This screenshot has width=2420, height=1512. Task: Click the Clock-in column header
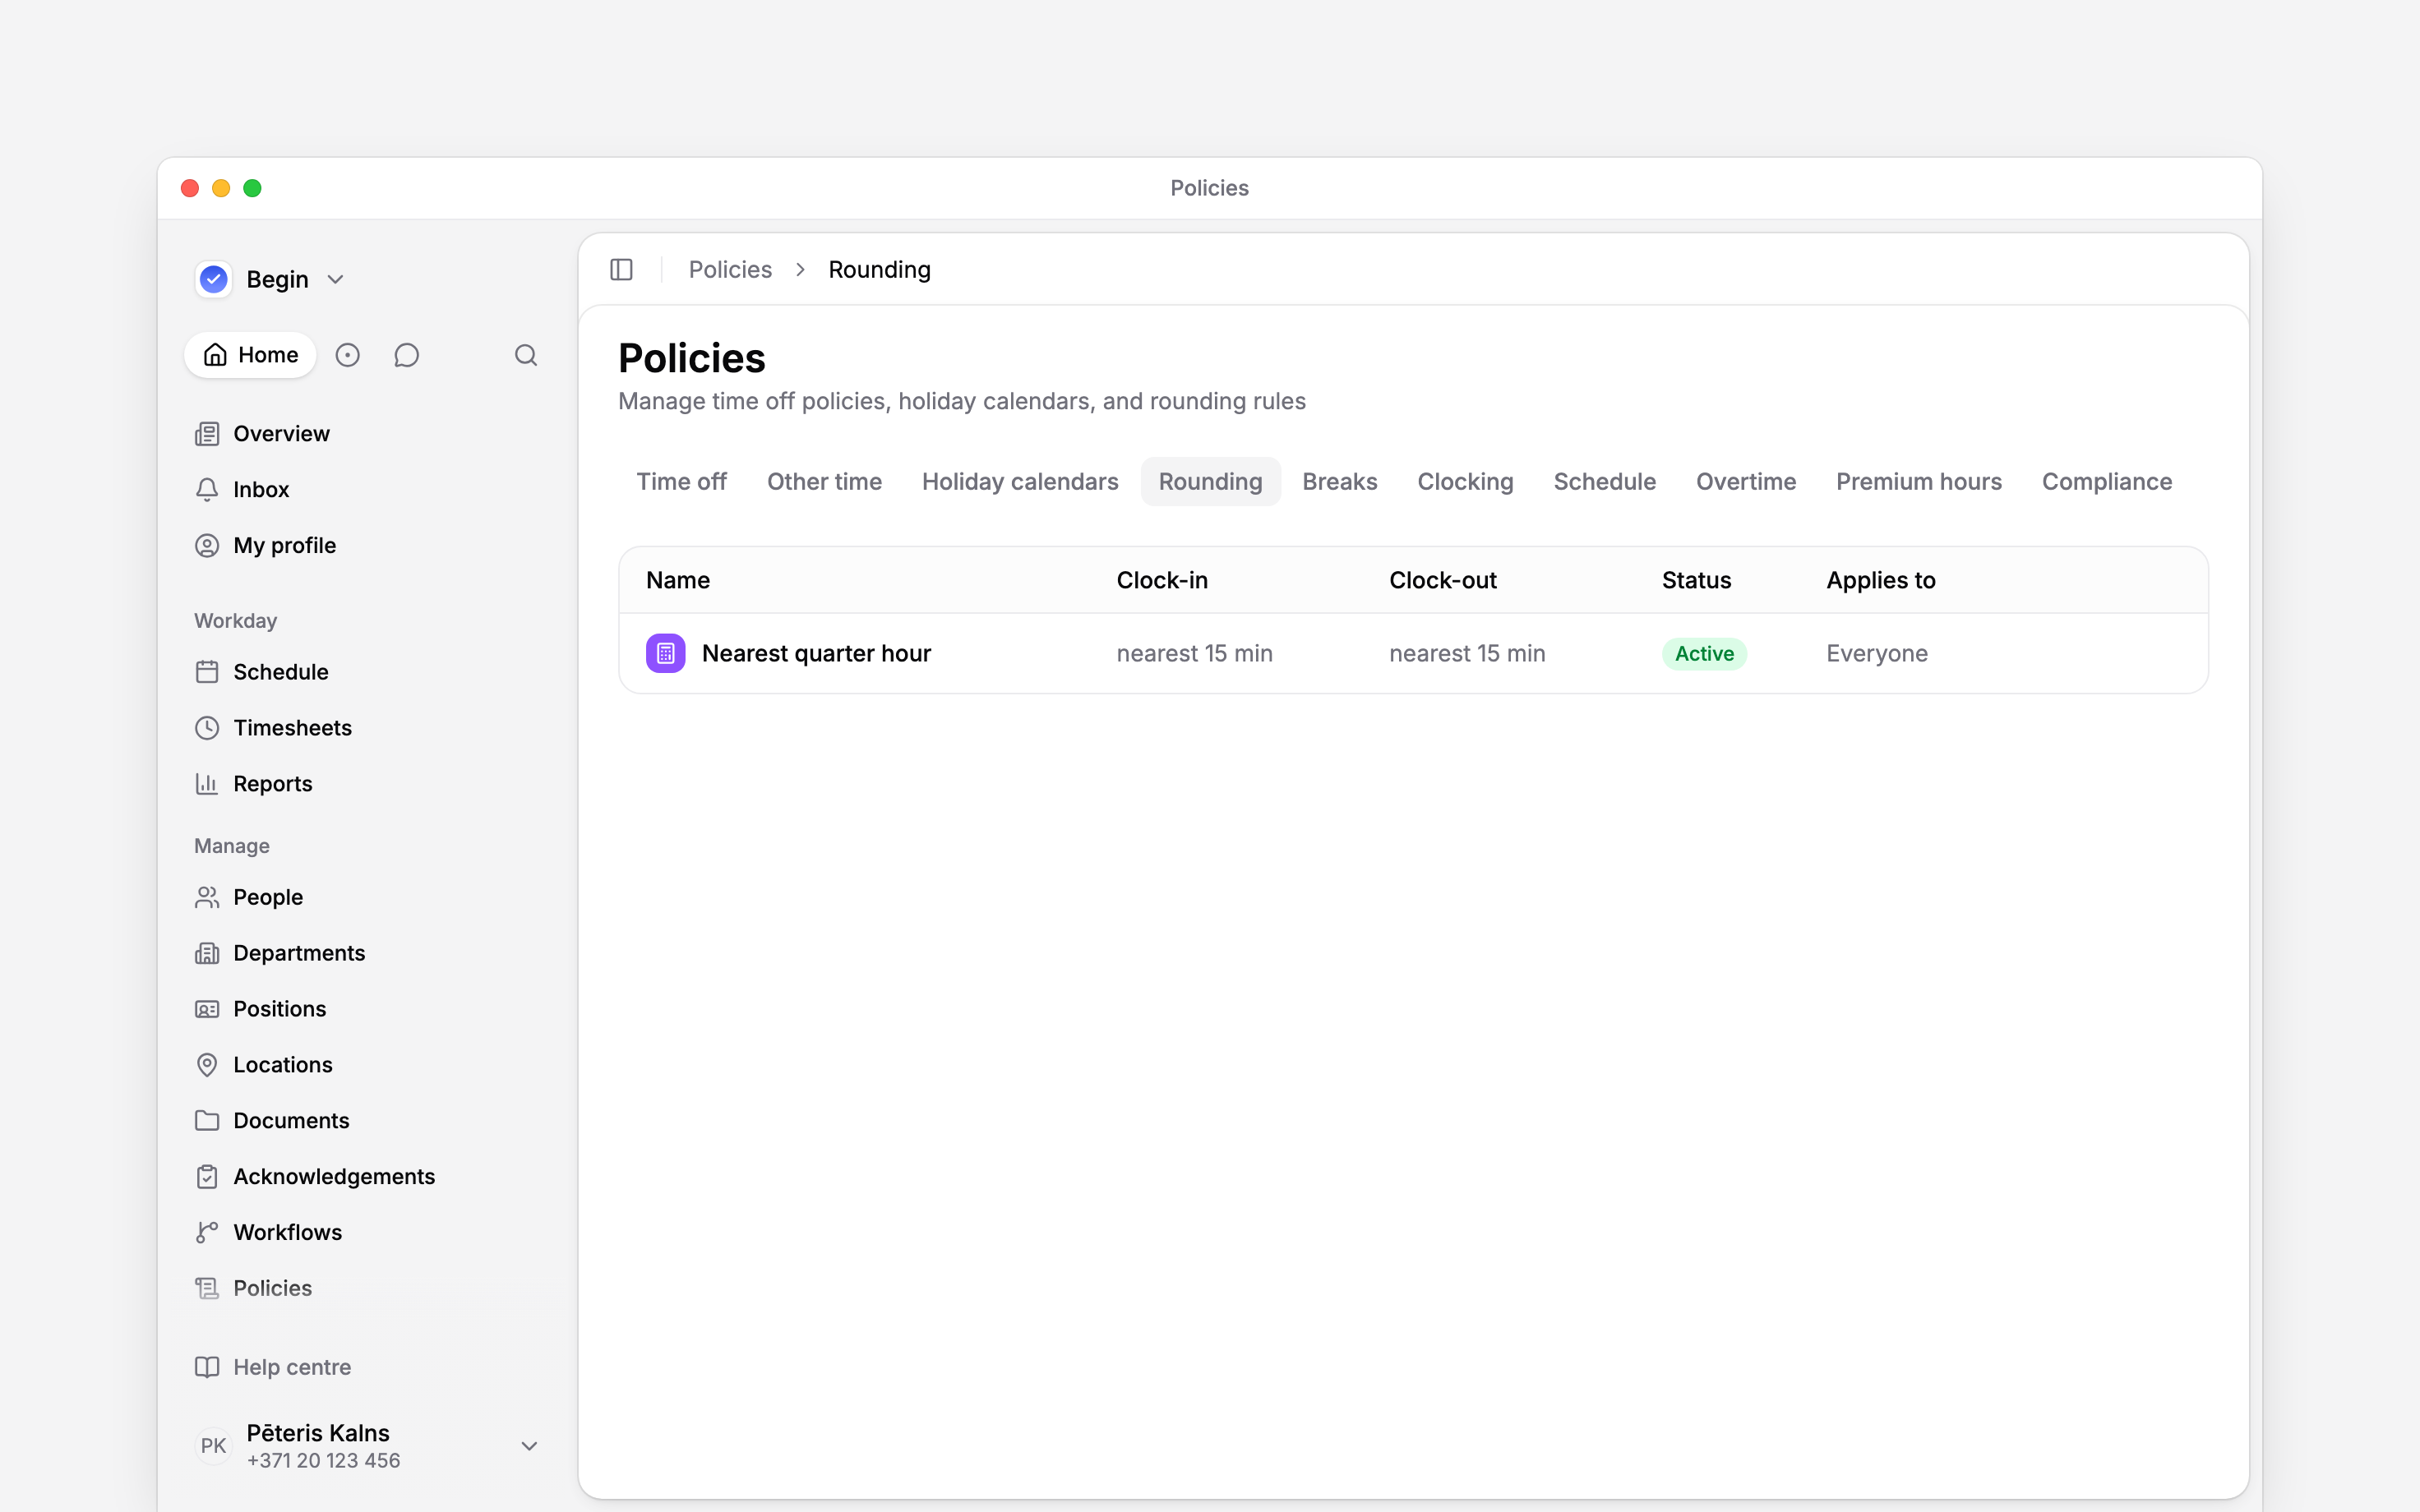(x=1162, y=581)
